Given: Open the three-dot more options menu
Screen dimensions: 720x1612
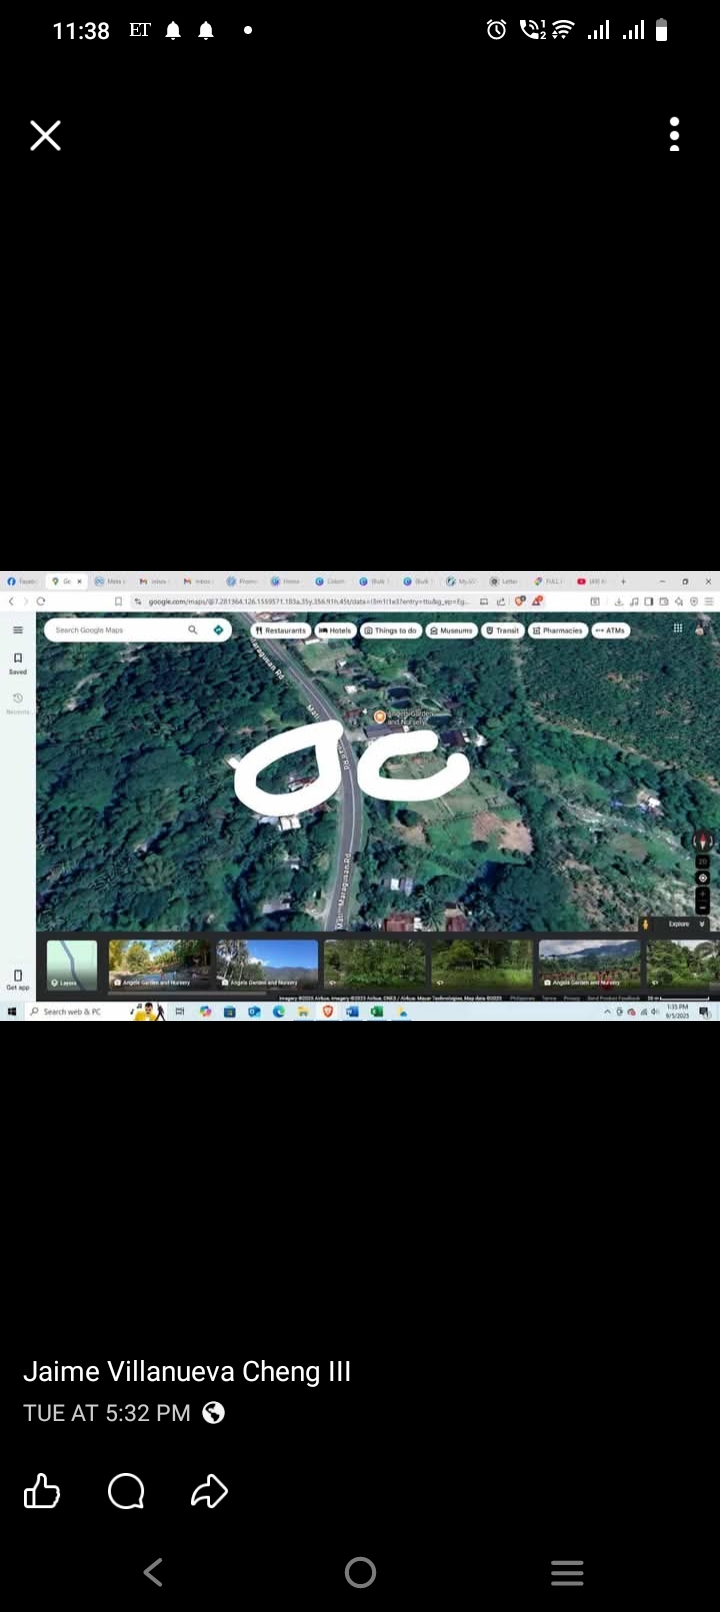Looking at the screenshot, I should click(675, 134).
